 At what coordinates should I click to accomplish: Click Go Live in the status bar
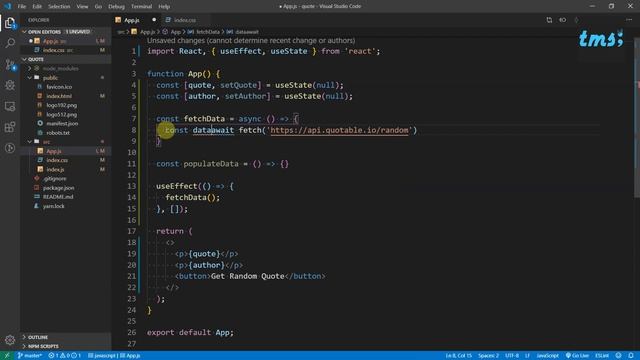577,356
